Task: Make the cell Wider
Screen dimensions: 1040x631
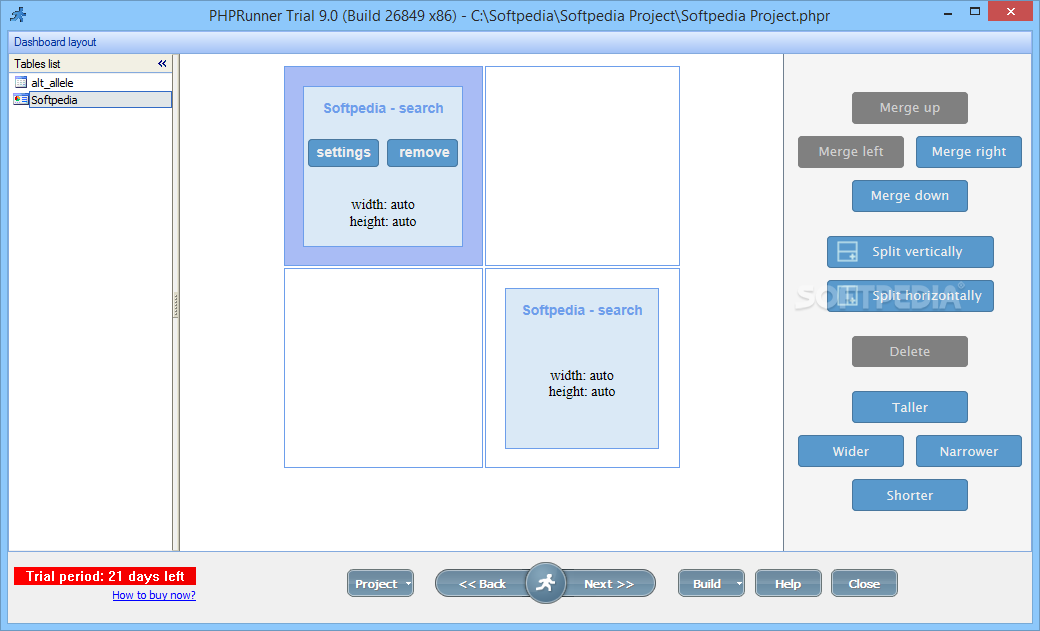Action: point(850,451)
